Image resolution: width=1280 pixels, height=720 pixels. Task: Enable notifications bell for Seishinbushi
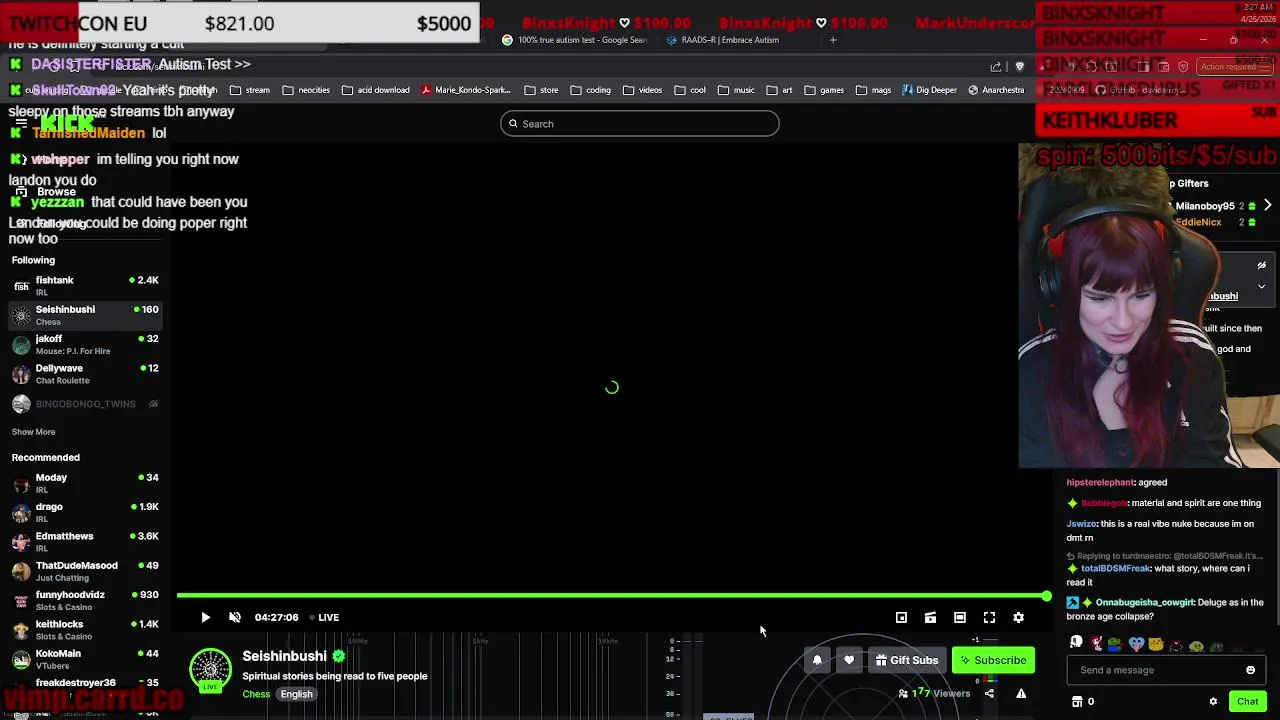click(x=817, y=660)
